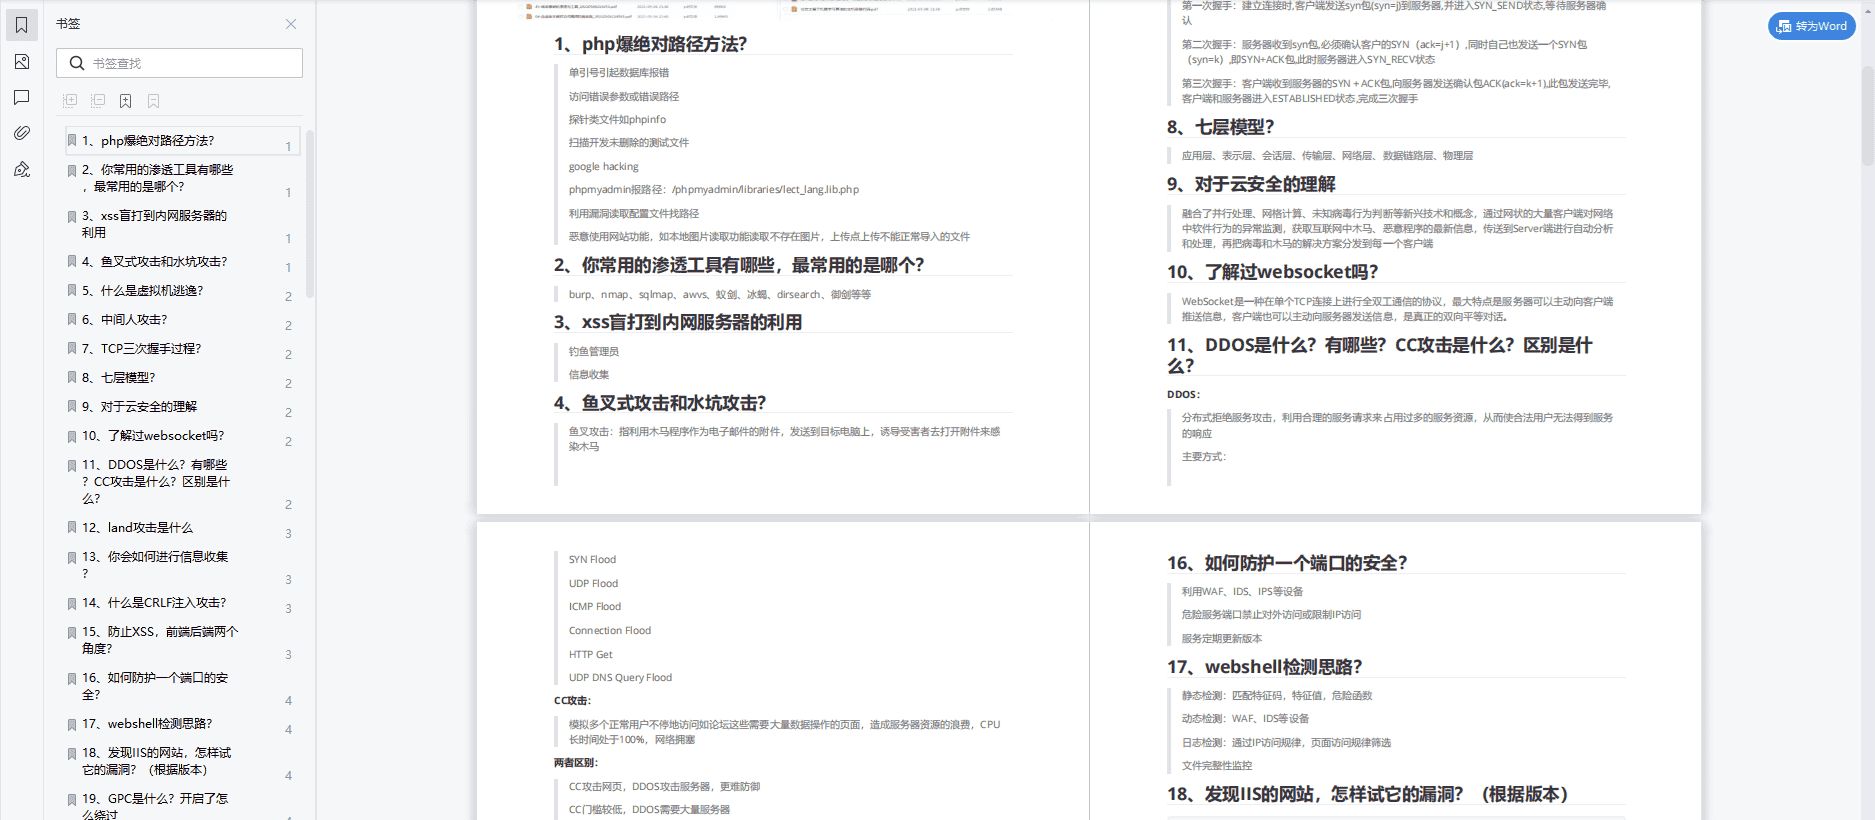The width and height of the screenshot is (1875, 820).
Task: Click the text ICMP Flood
Action: click(x=595, y=607)
